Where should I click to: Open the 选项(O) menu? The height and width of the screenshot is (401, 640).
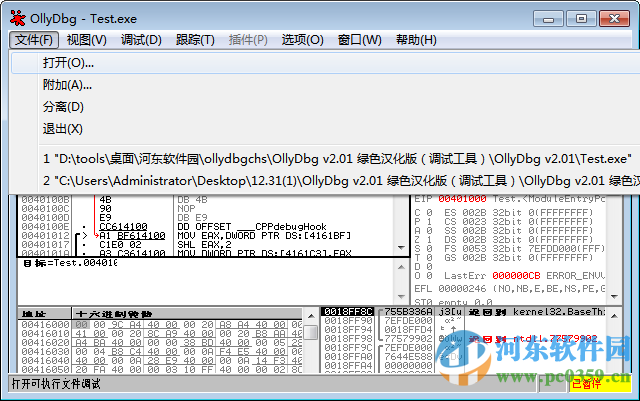[x=302, y=40]
